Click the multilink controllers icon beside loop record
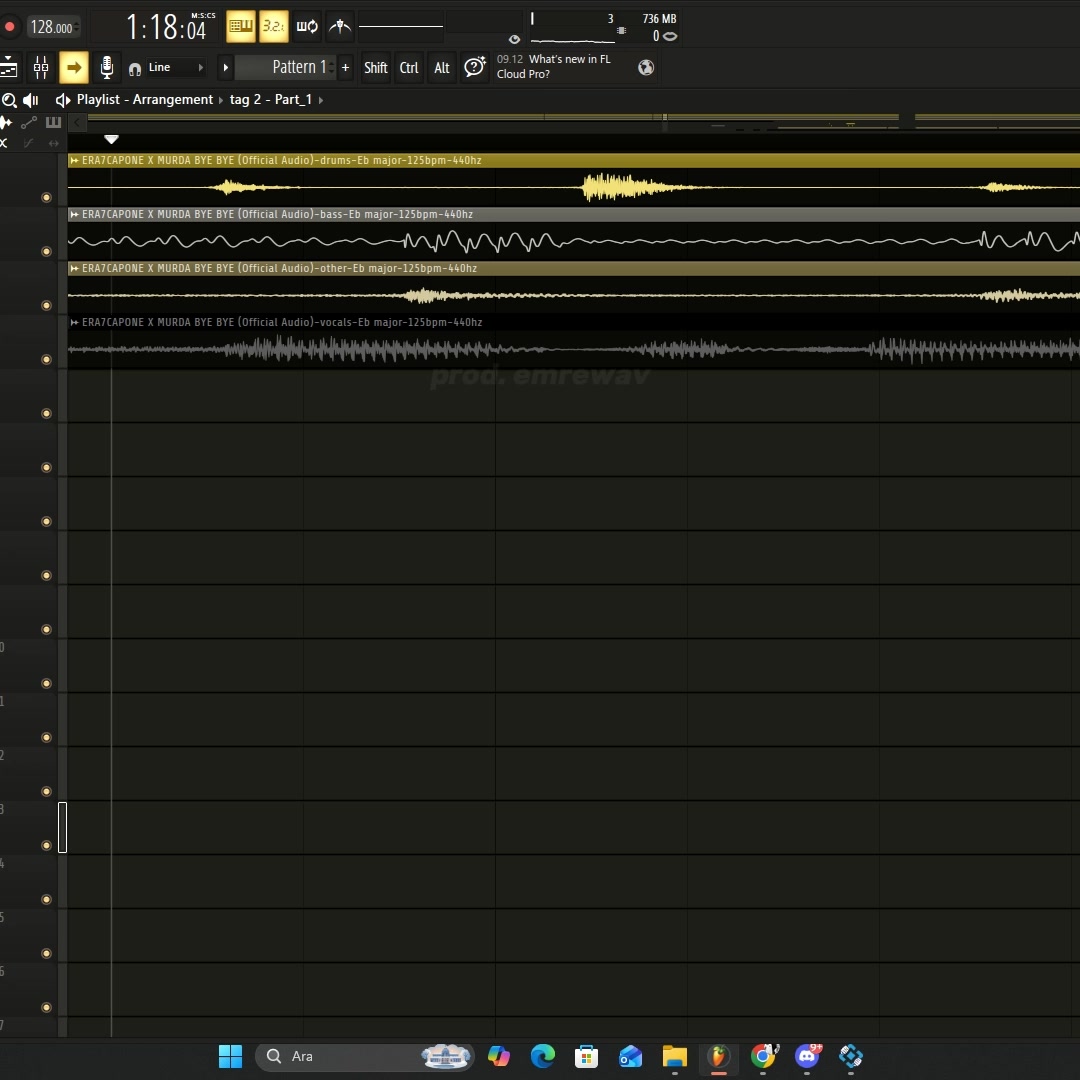The image size is (1080, 1080). (x=340, y=26)
